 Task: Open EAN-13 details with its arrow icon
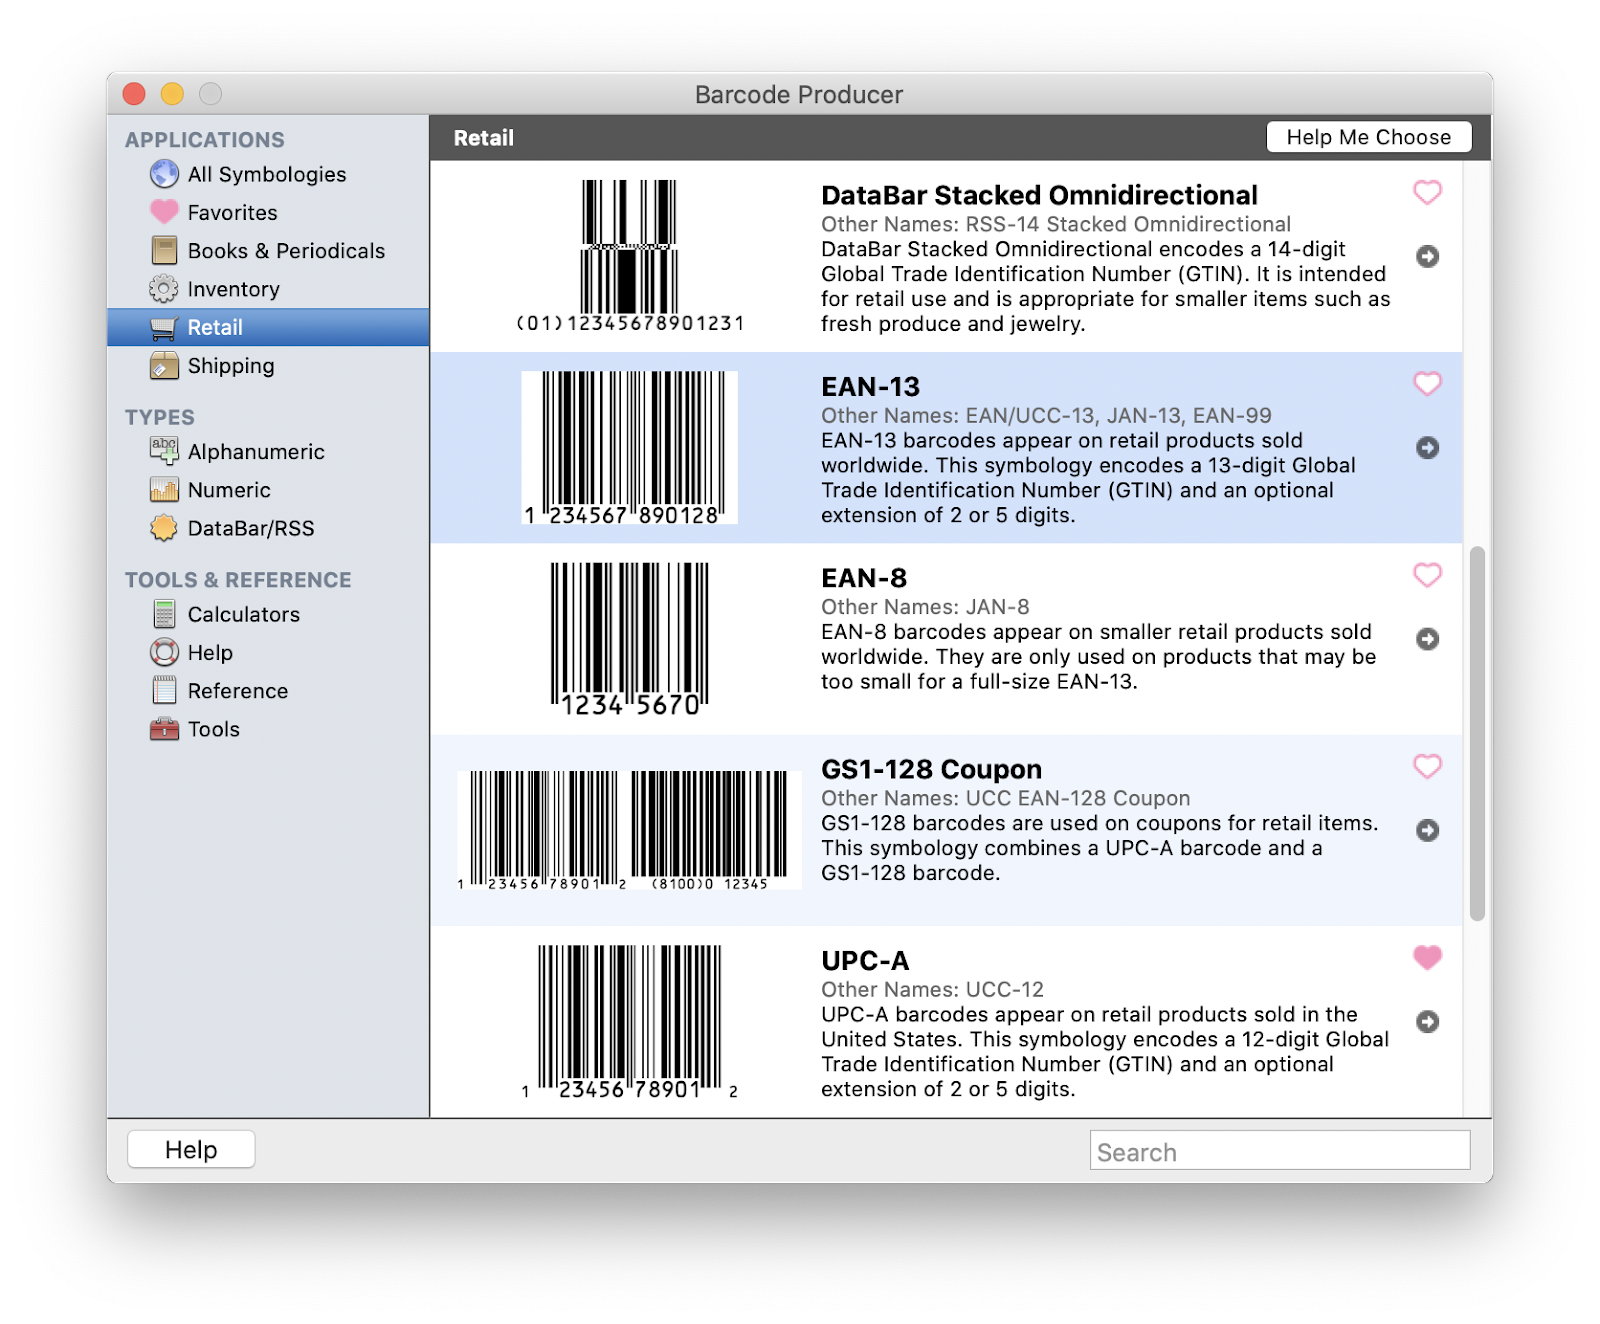coord(1428,447)
